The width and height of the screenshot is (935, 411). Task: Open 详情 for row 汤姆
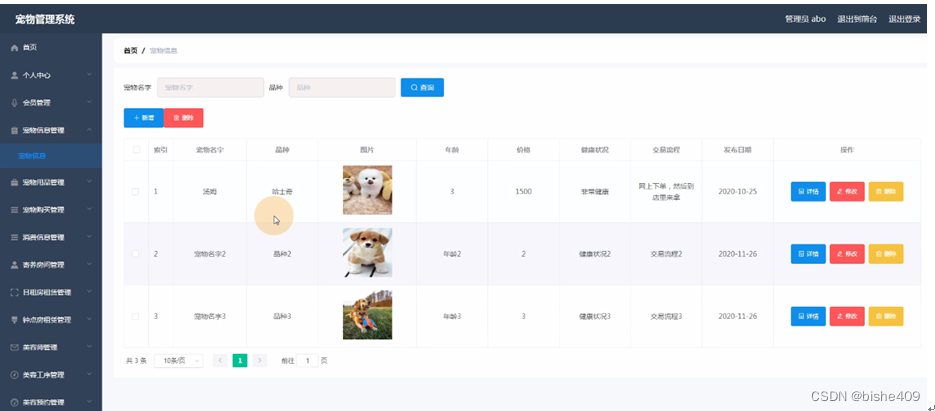(808, 191)
